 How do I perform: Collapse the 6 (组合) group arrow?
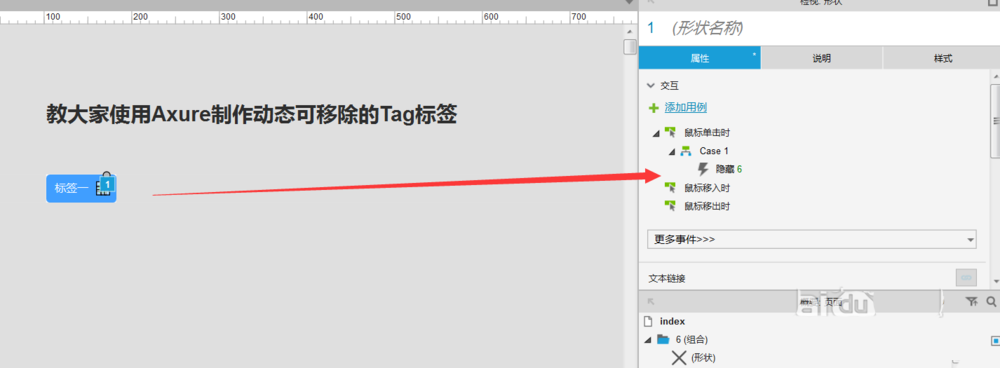coord(648,340)
